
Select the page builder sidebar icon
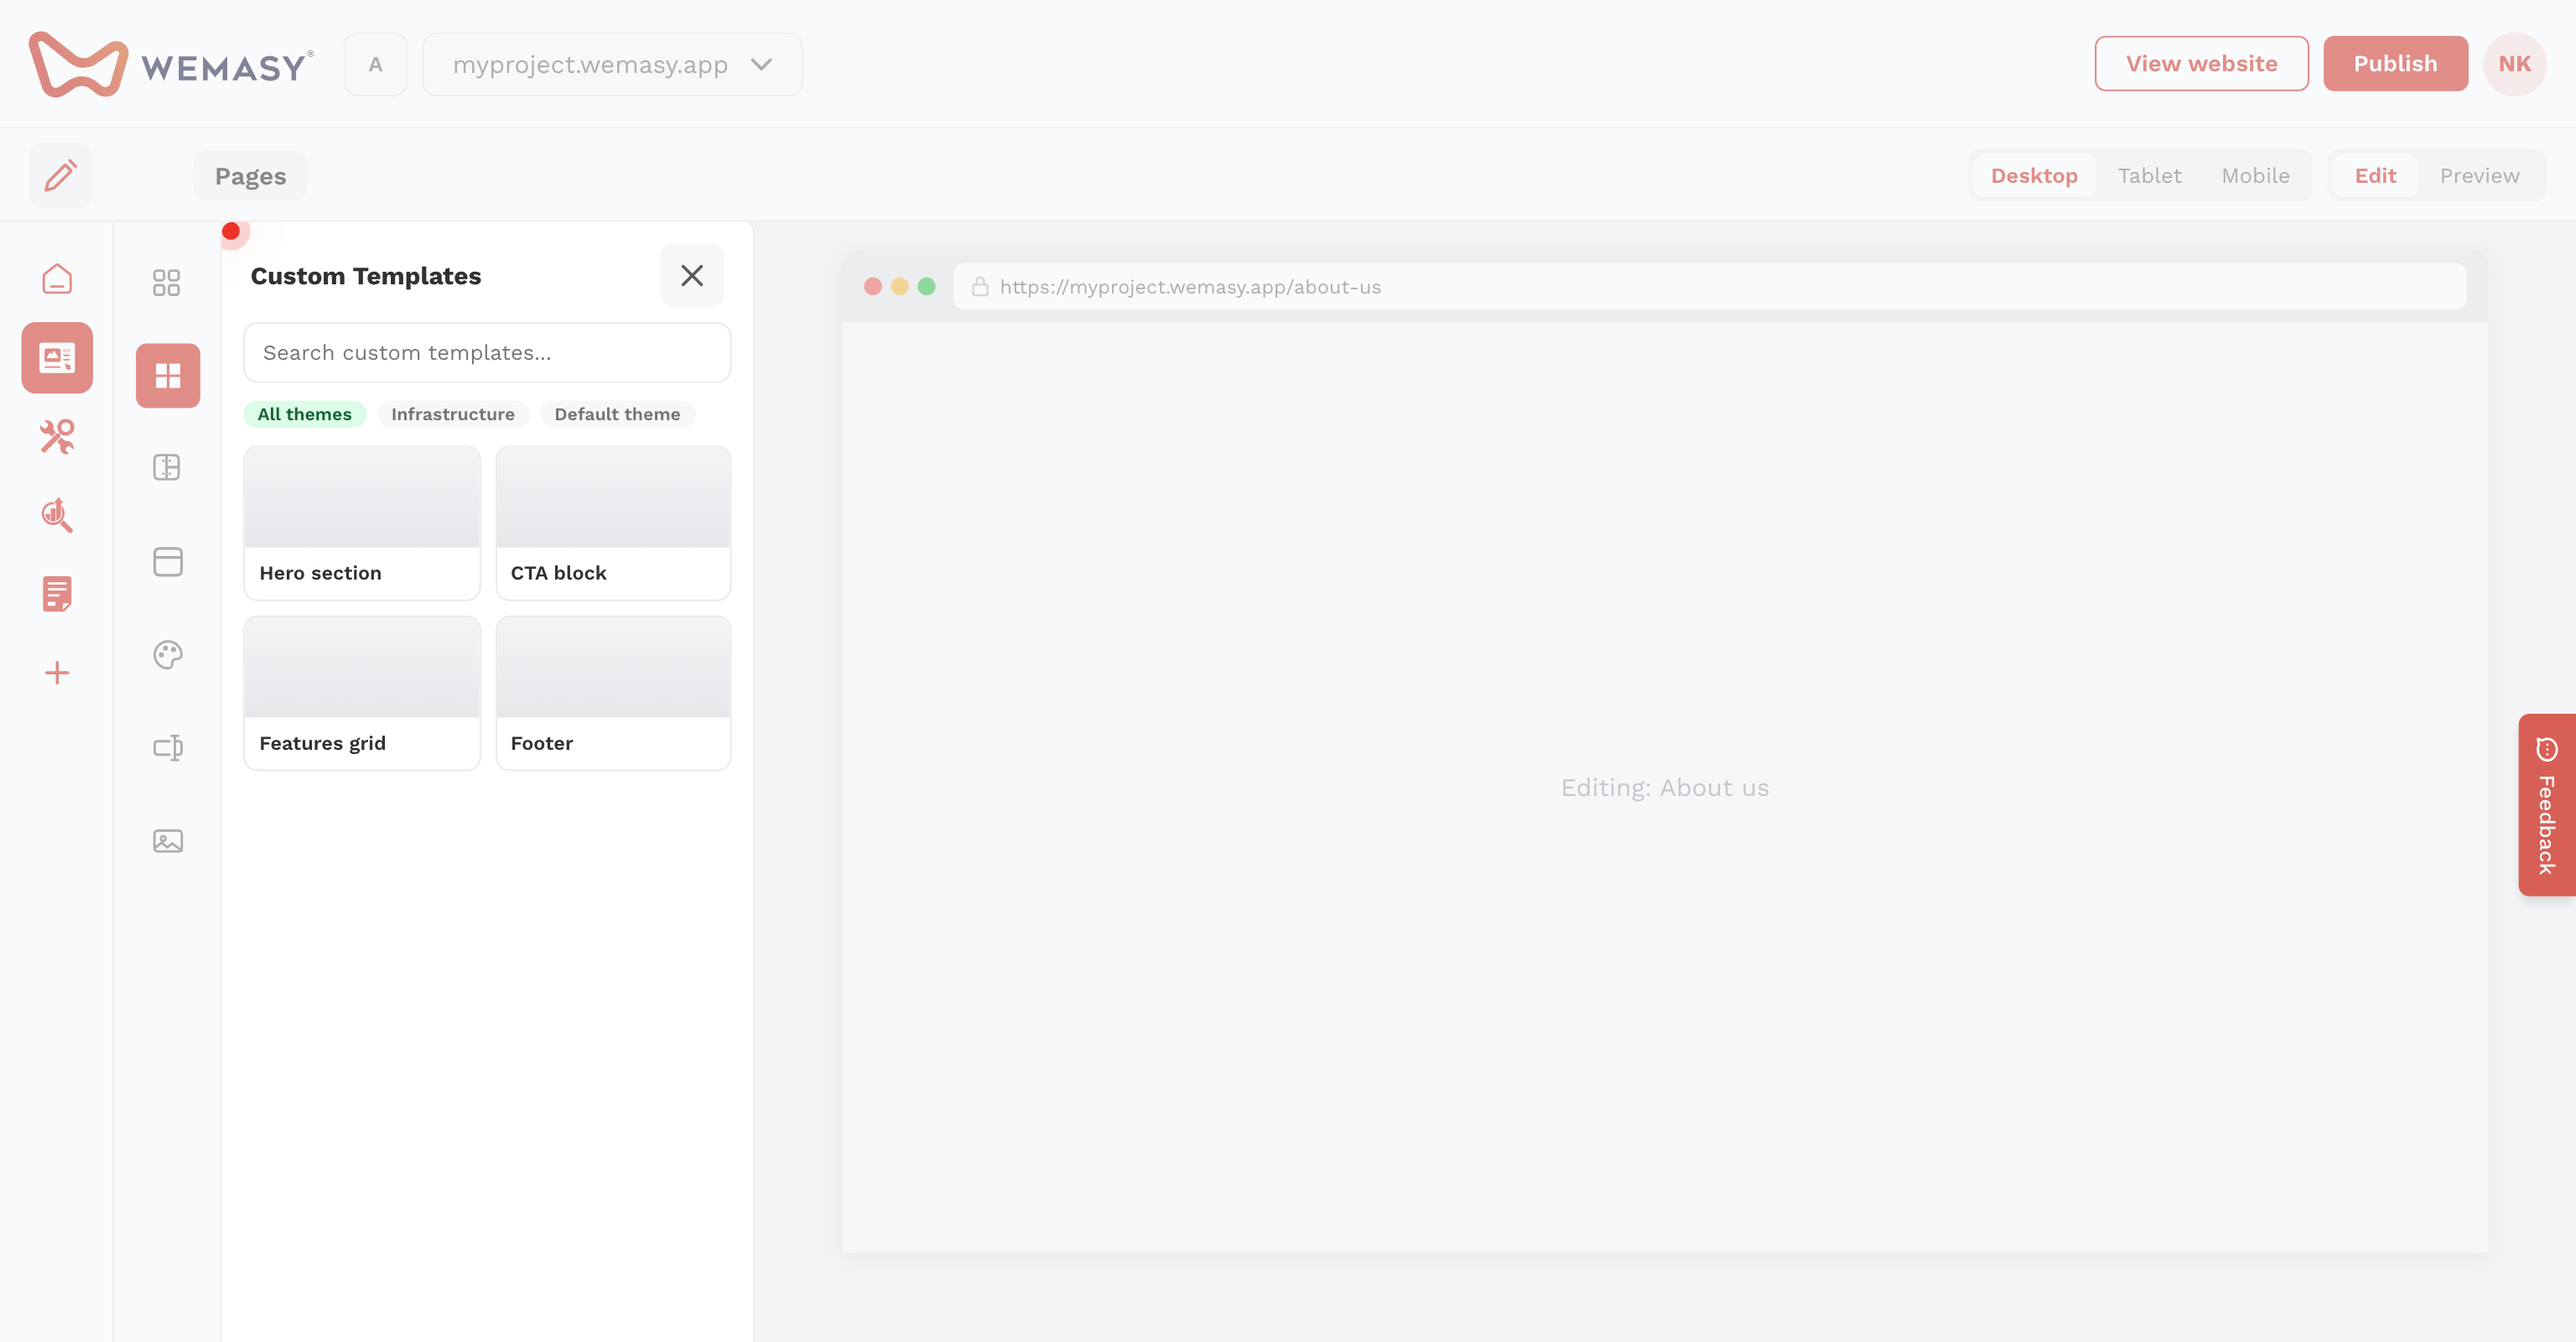click(57, 358)
